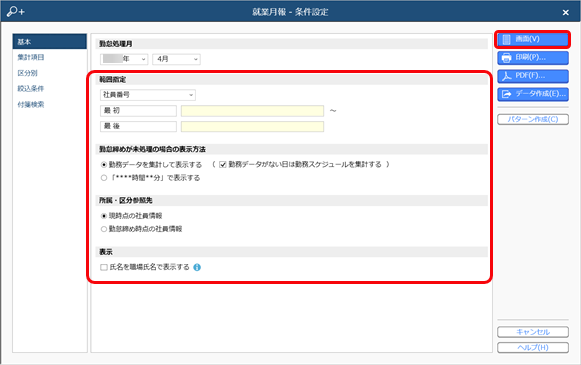Image resolution: width=581 pixels, height=365 pixels.
Task: Click the yellow field beside 最後
Action: click(252, 126)
